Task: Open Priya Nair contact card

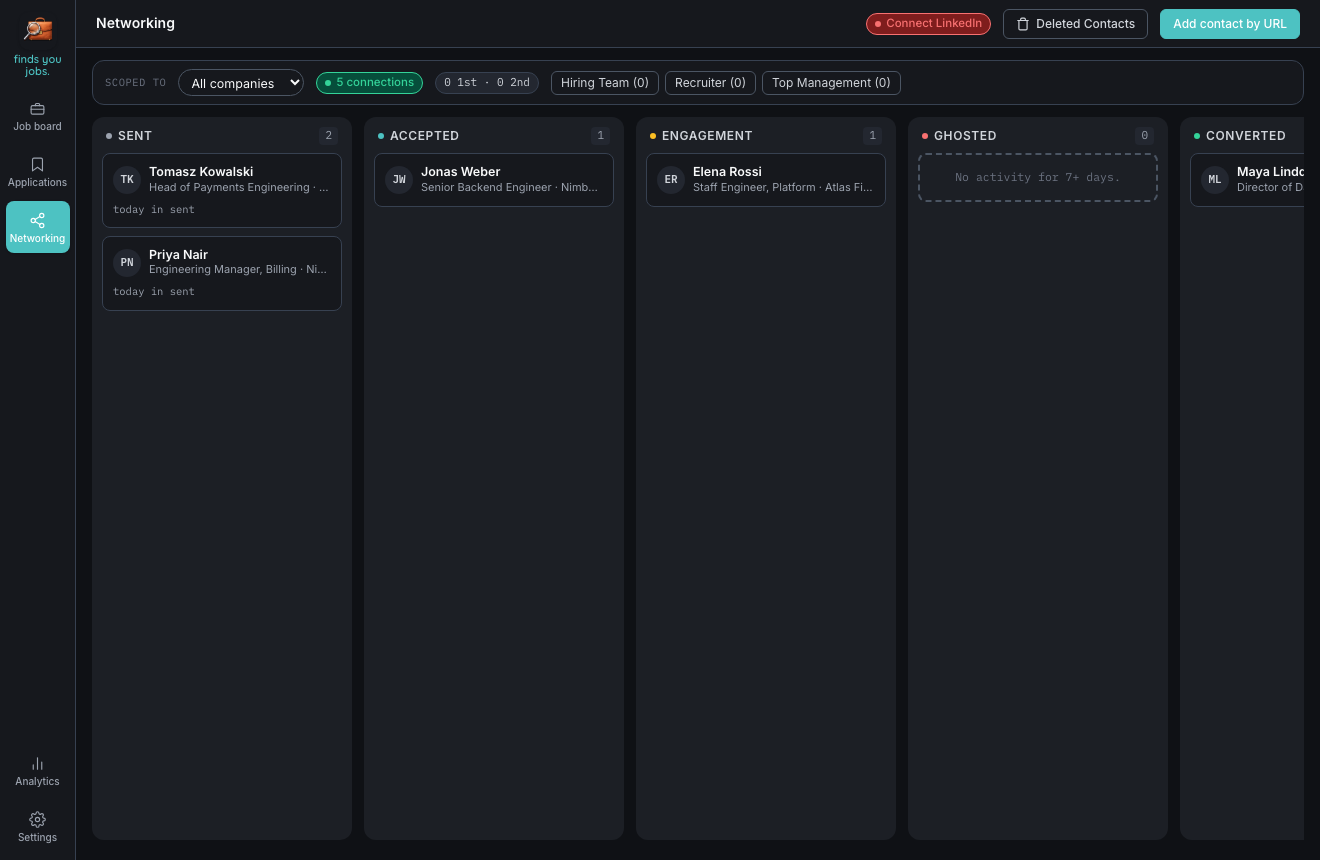Action: pyautogui.click(x=222, y=273)
